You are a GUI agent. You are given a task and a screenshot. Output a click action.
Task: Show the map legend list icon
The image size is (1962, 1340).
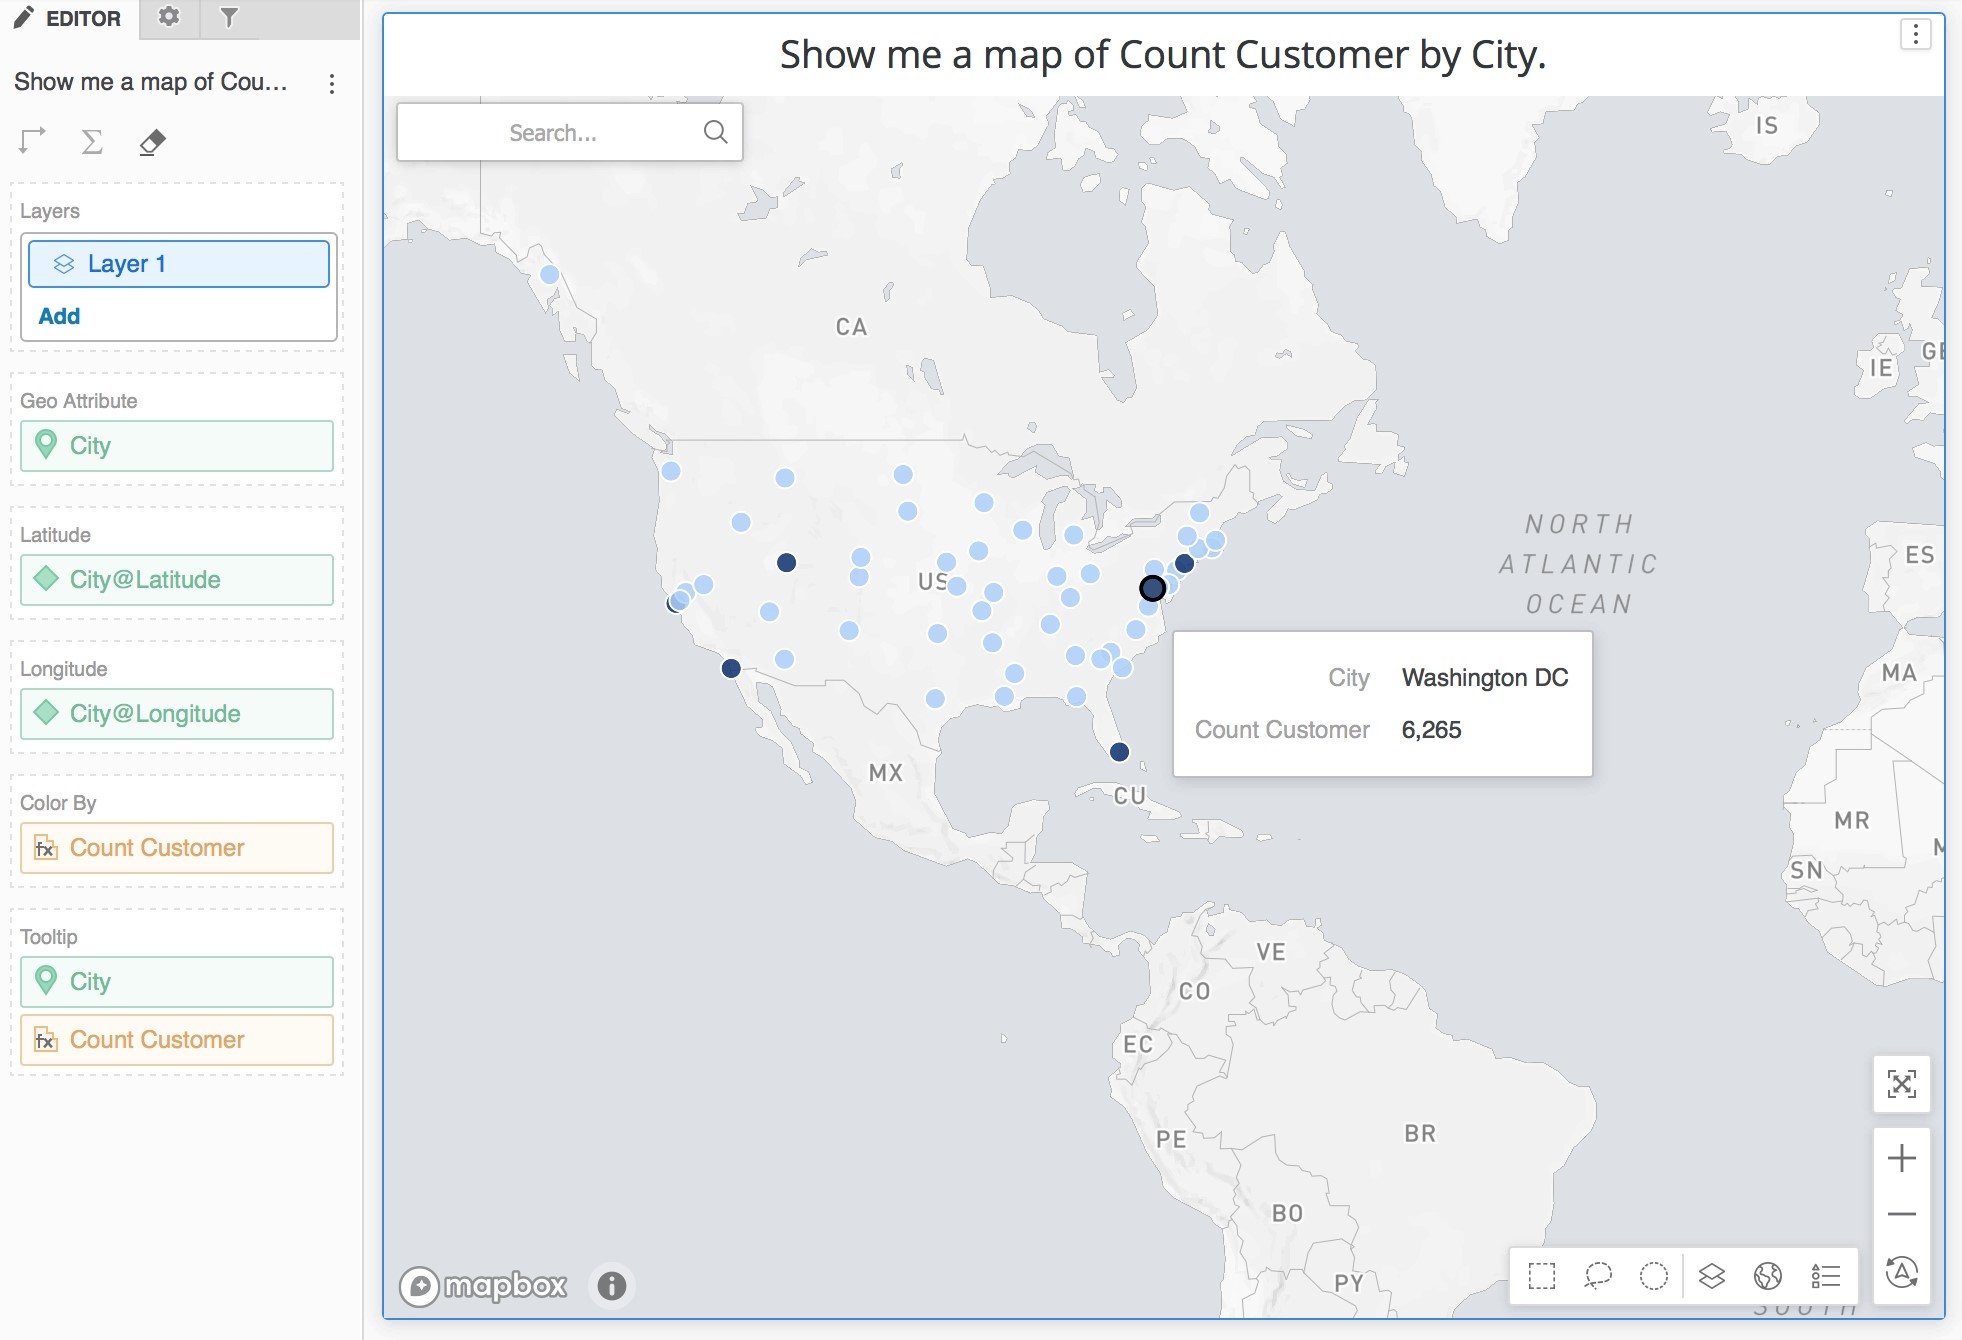tap(1825, 1276)
